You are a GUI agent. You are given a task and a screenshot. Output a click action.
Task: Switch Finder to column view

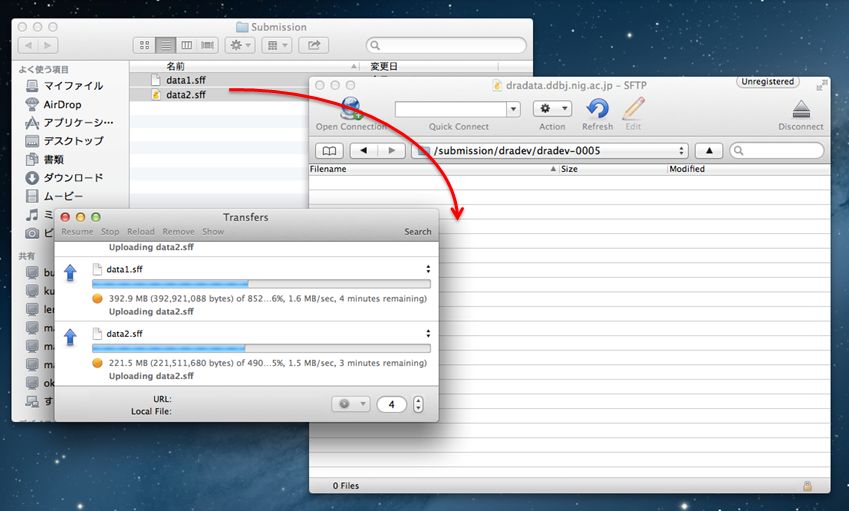click(186, 45)
